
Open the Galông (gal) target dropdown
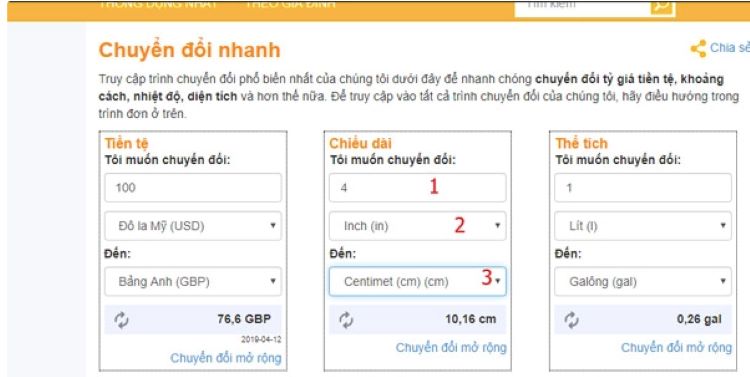coord(643,281)
